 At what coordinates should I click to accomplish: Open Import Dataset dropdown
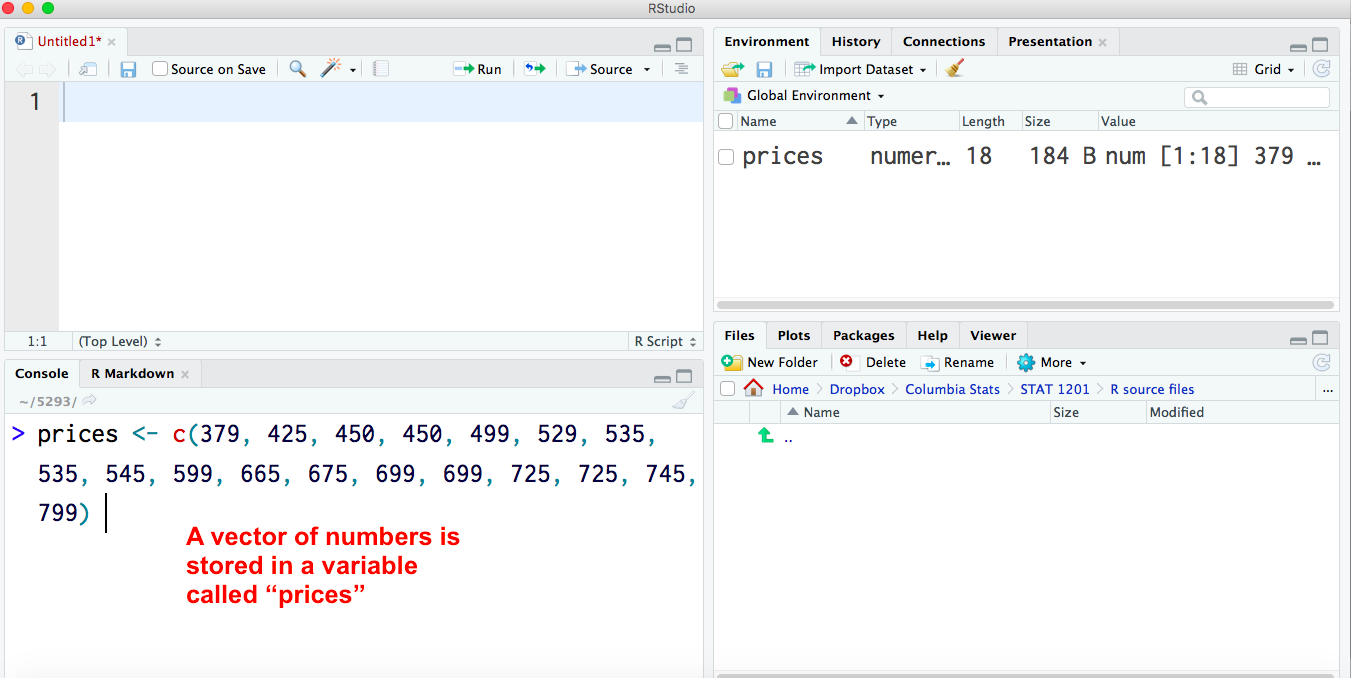[x=860, y=69]
